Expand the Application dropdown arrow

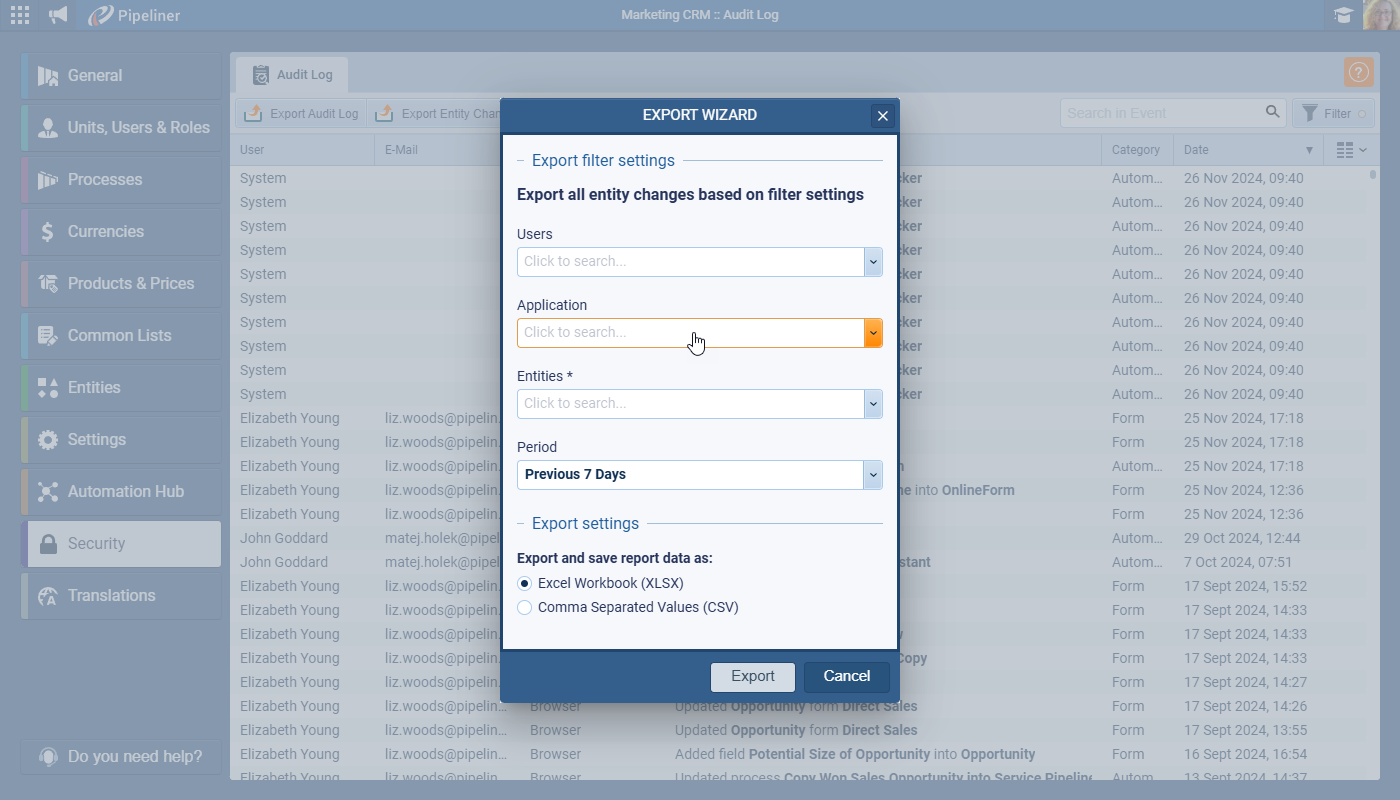click(x=873, y=333)
